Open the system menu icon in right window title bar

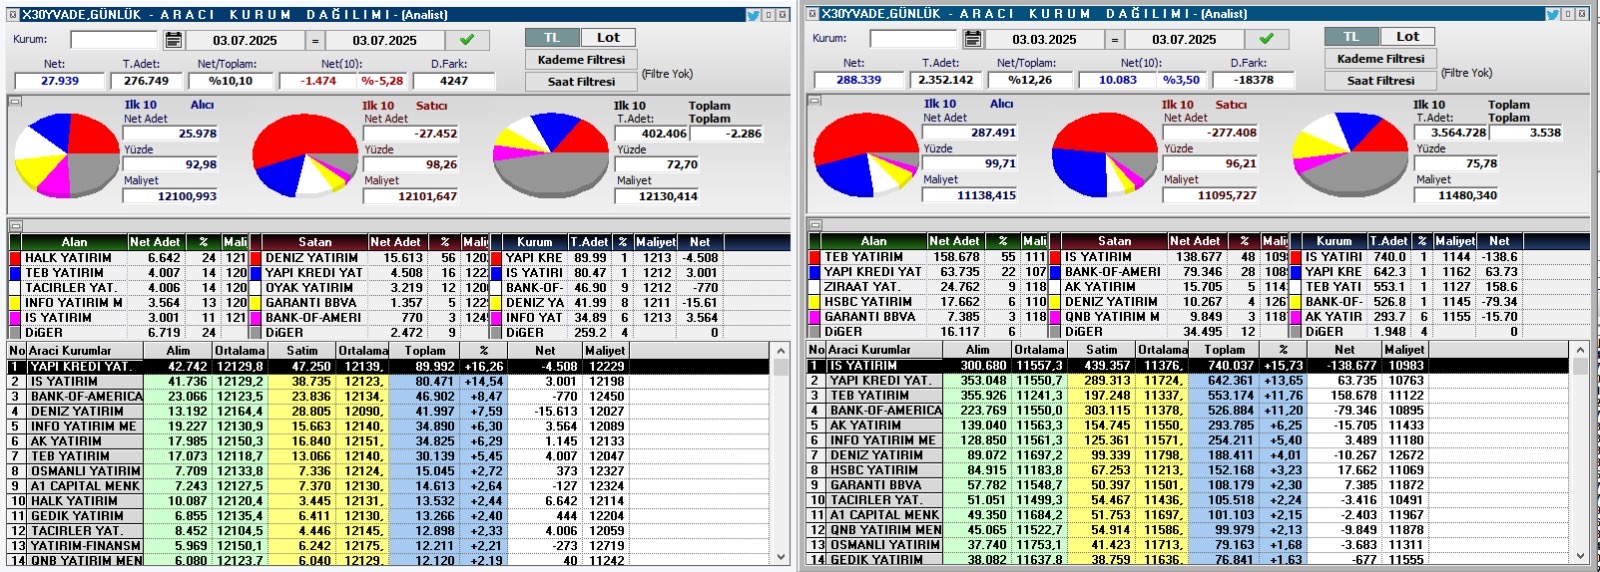coord(811,14)
